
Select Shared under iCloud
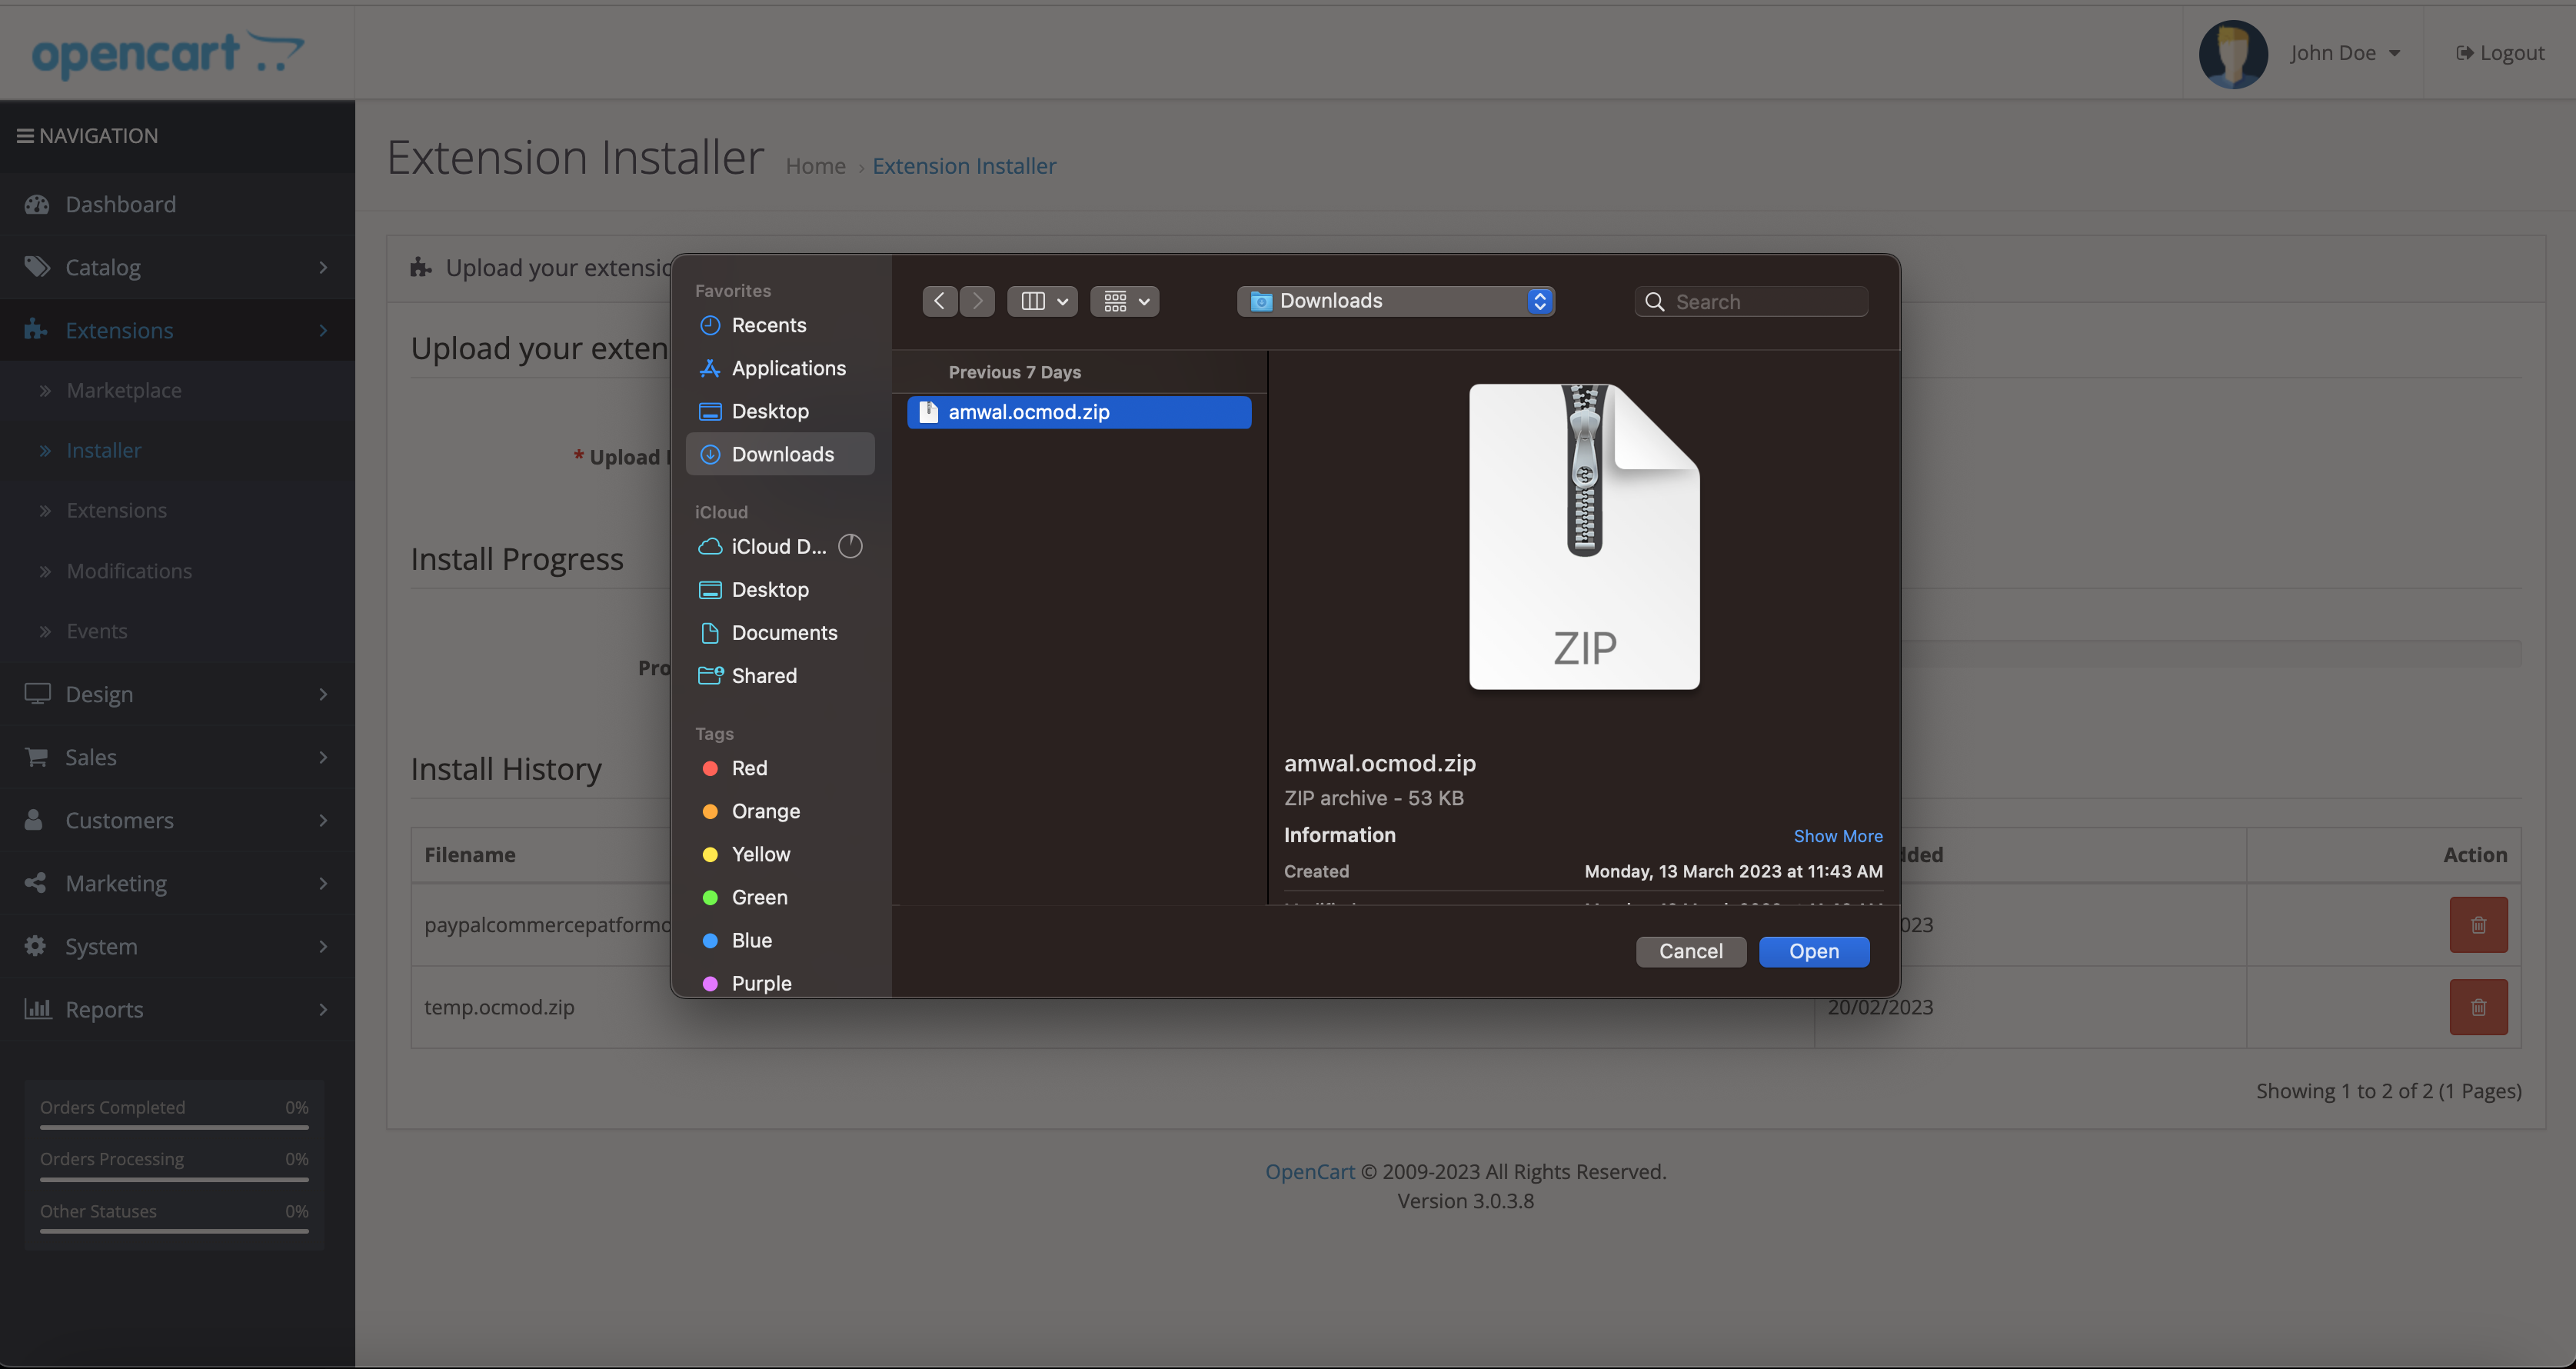[780, 675]
